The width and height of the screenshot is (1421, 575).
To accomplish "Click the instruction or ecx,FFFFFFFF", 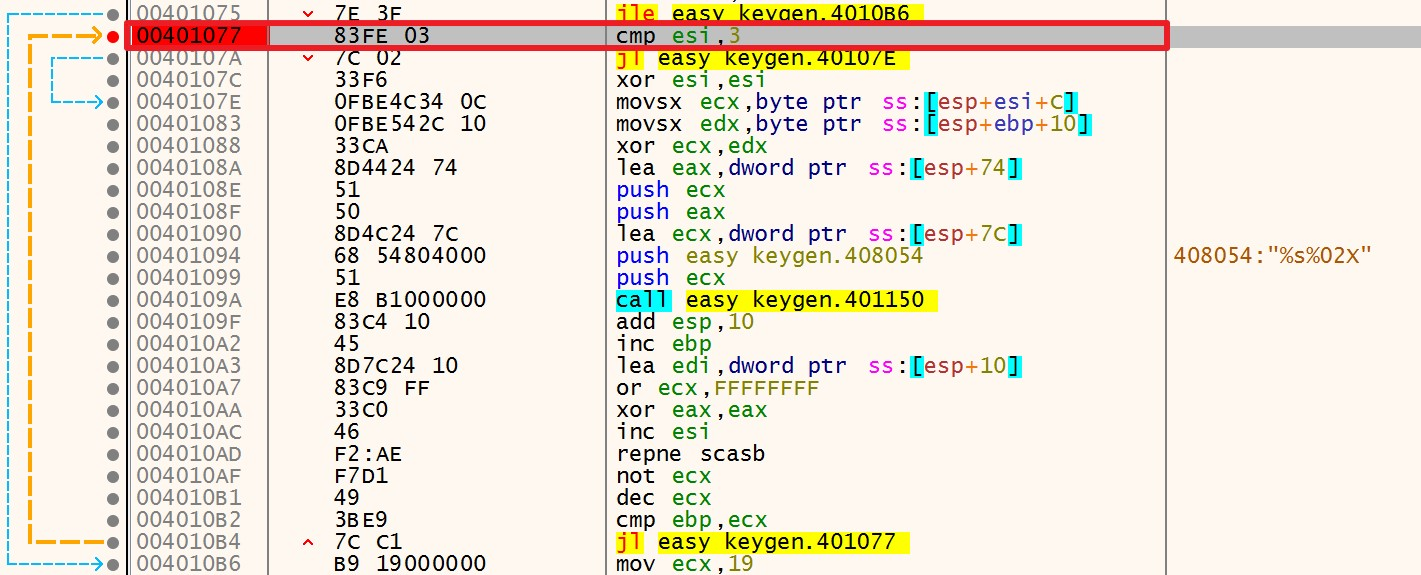I will pos(719,388).
